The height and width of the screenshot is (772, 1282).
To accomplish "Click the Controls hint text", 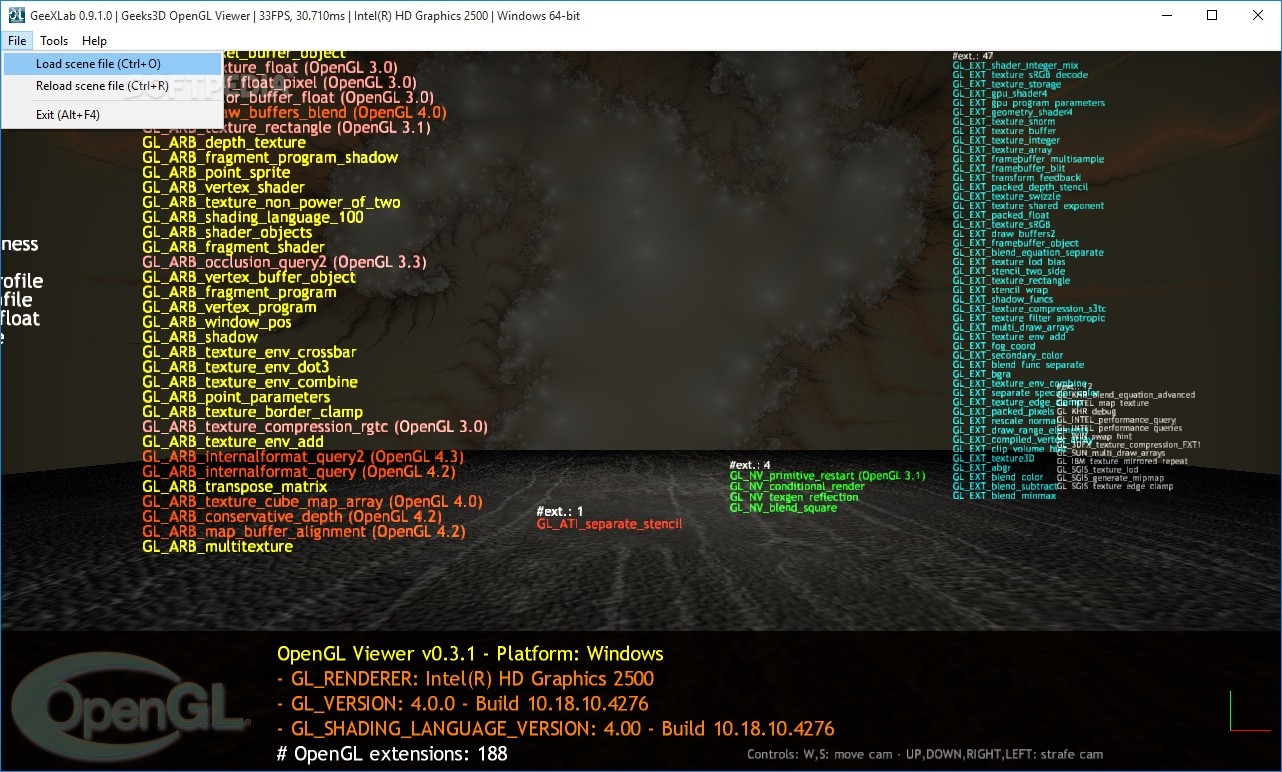I will click(925, 754).
